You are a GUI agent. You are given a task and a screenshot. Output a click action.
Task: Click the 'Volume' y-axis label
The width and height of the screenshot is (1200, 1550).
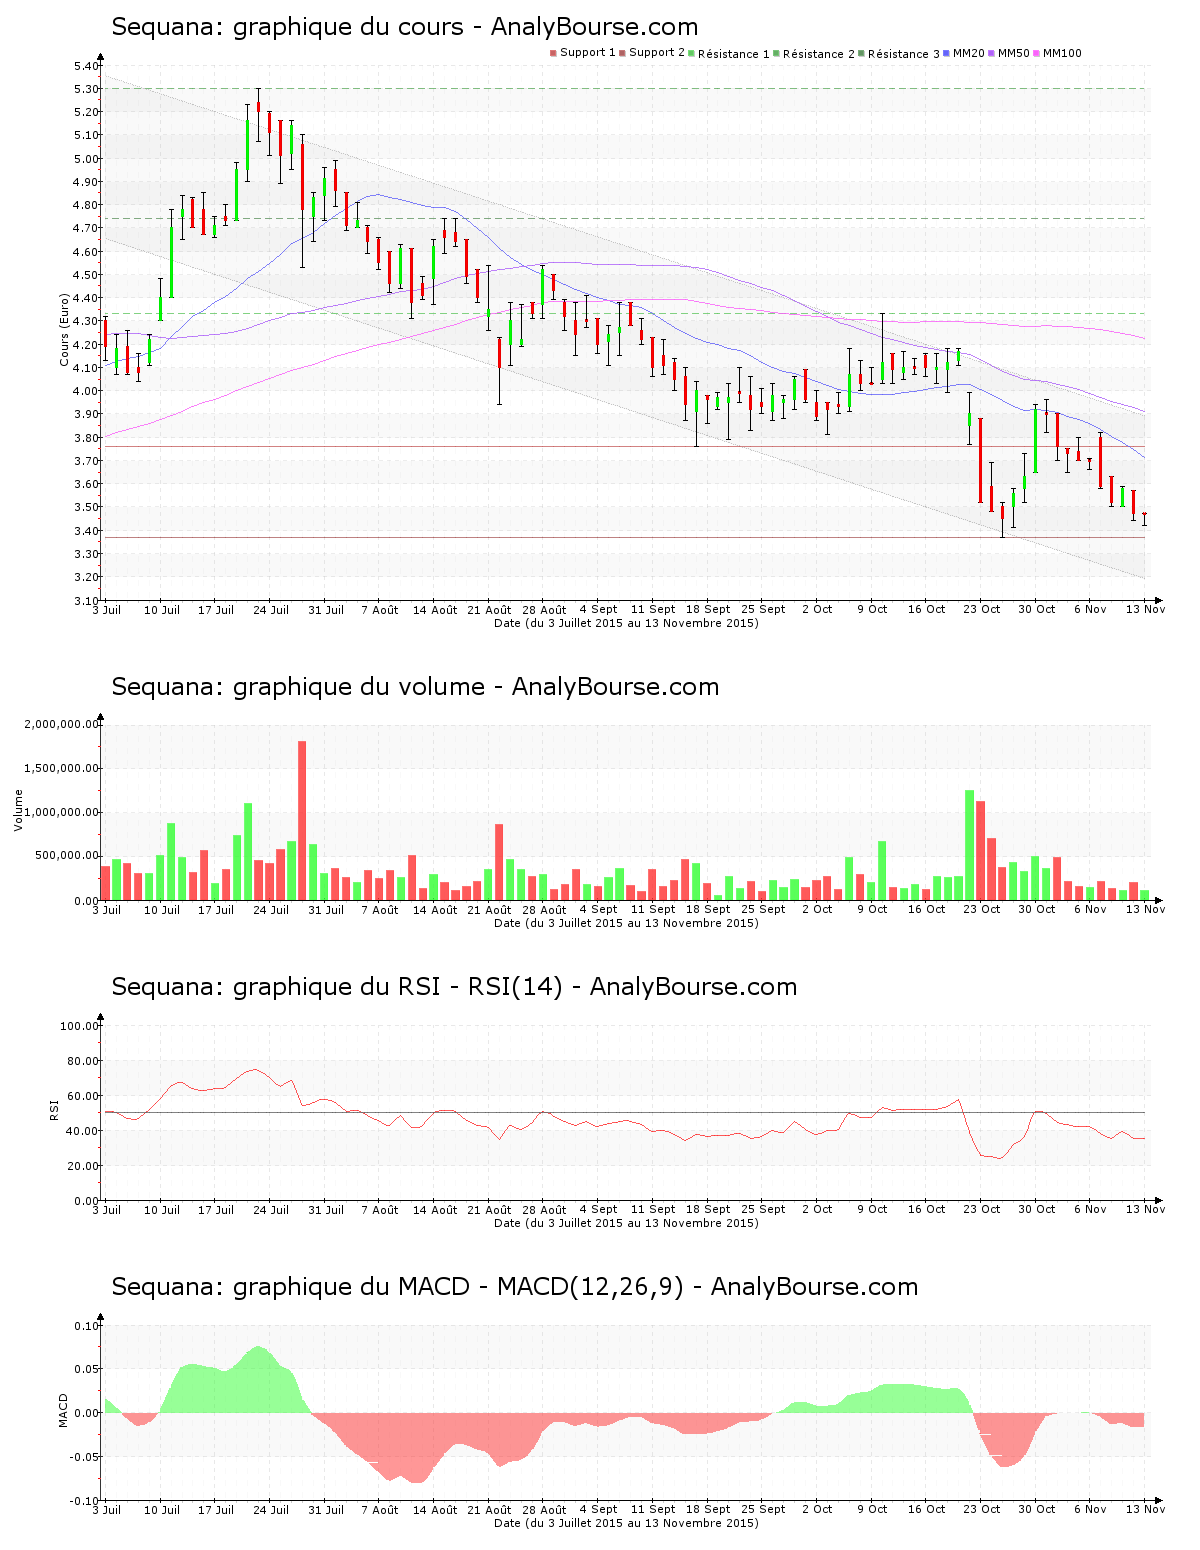tap(18, 810)
